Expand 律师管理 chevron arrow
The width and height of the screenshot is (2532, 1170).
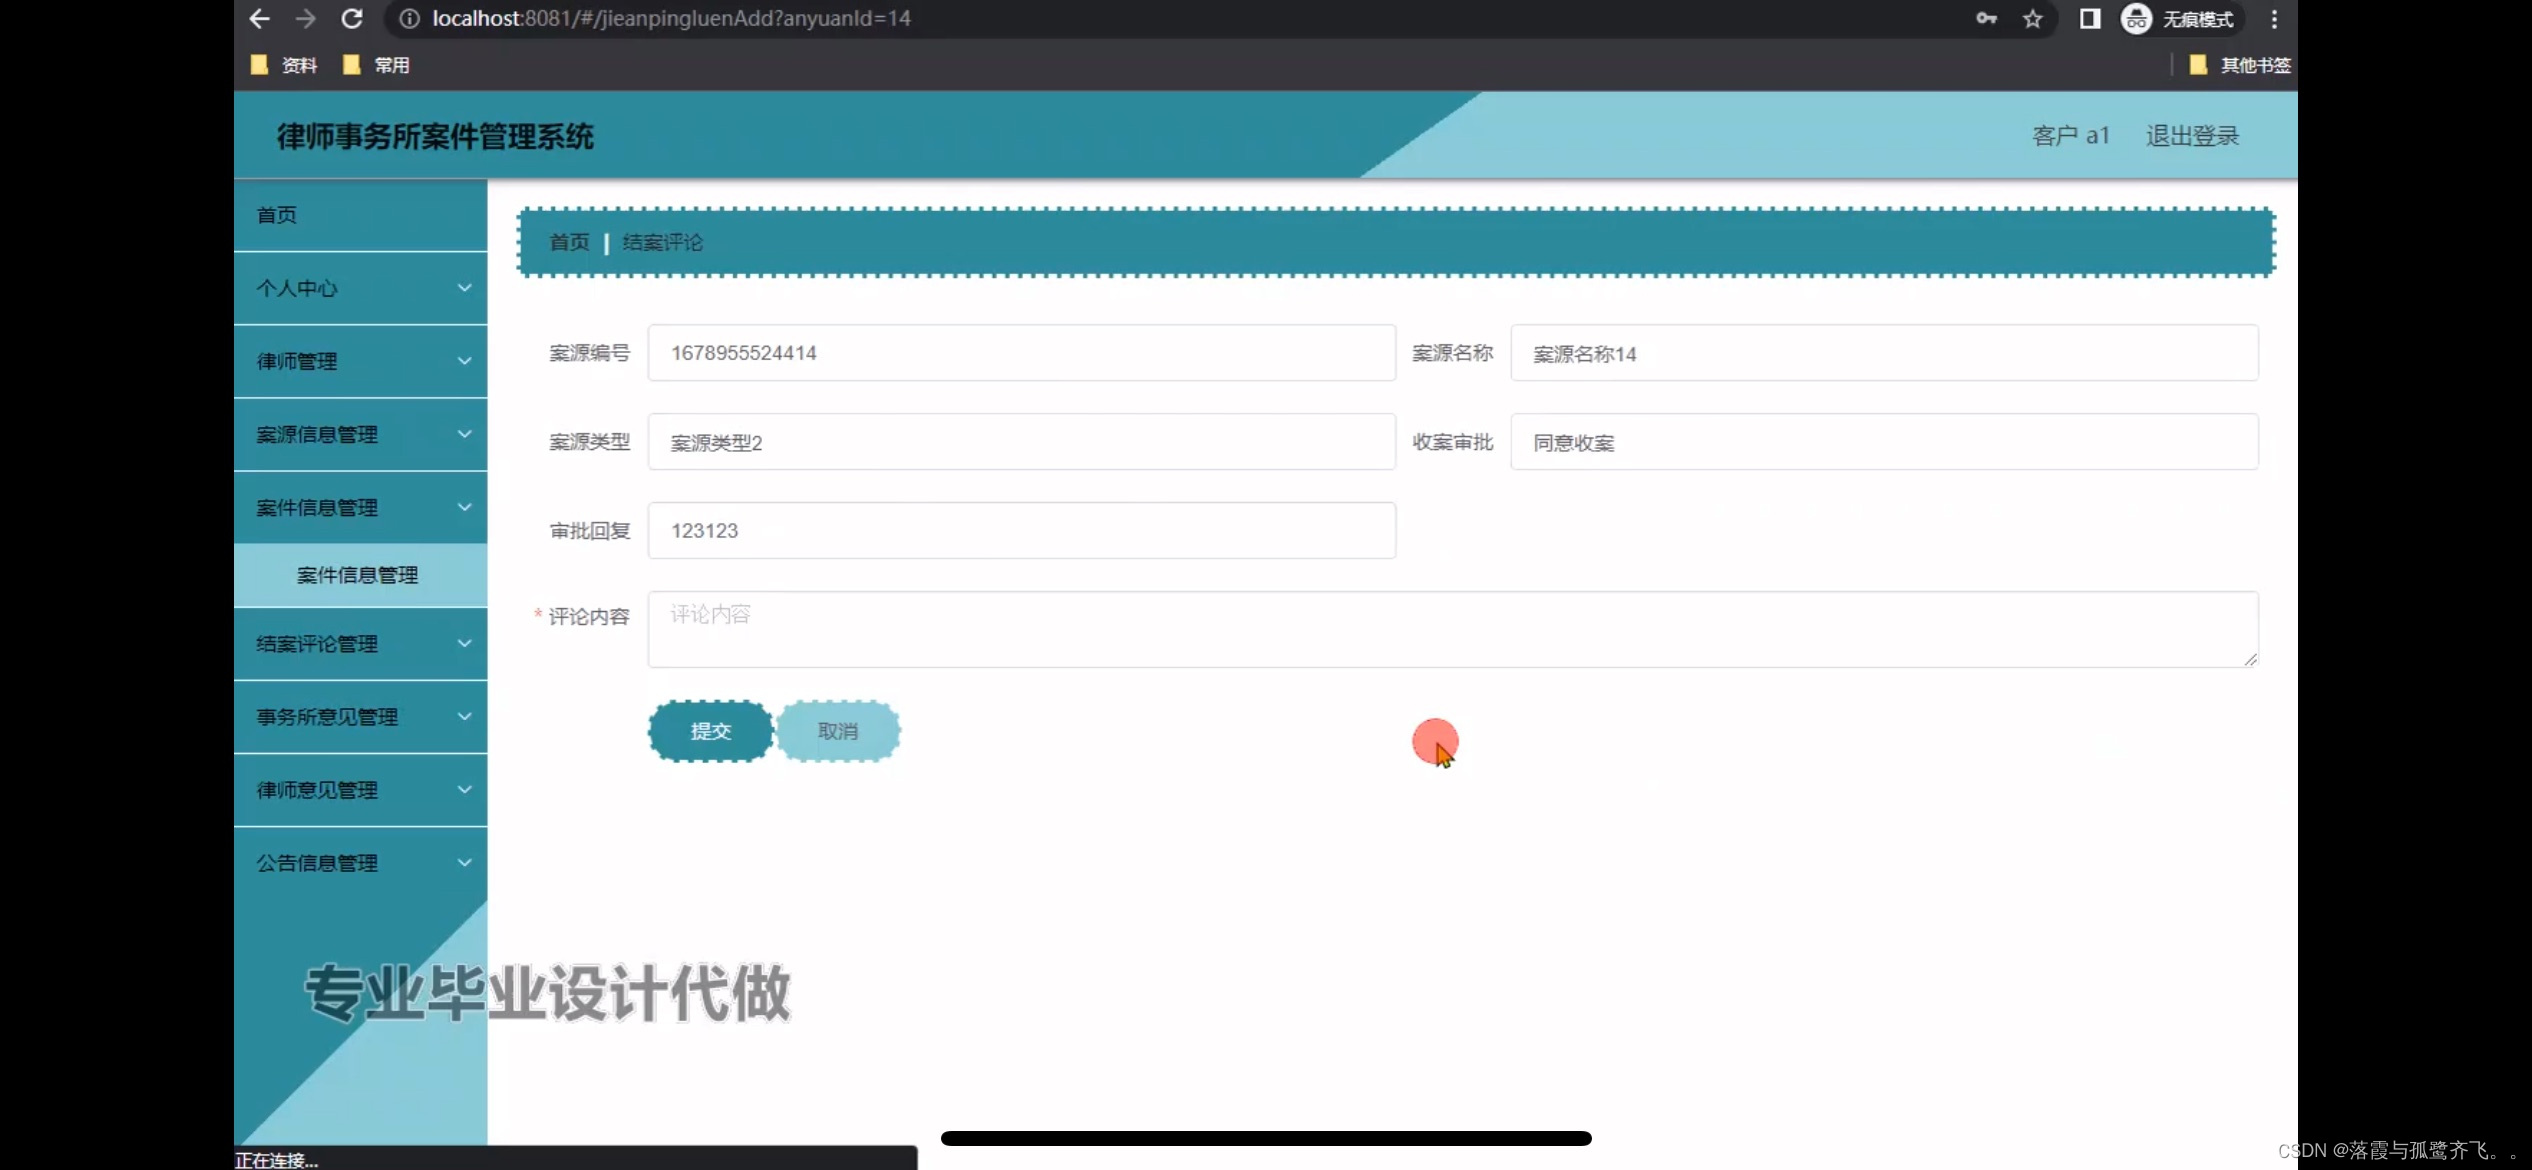click(464, 361)
